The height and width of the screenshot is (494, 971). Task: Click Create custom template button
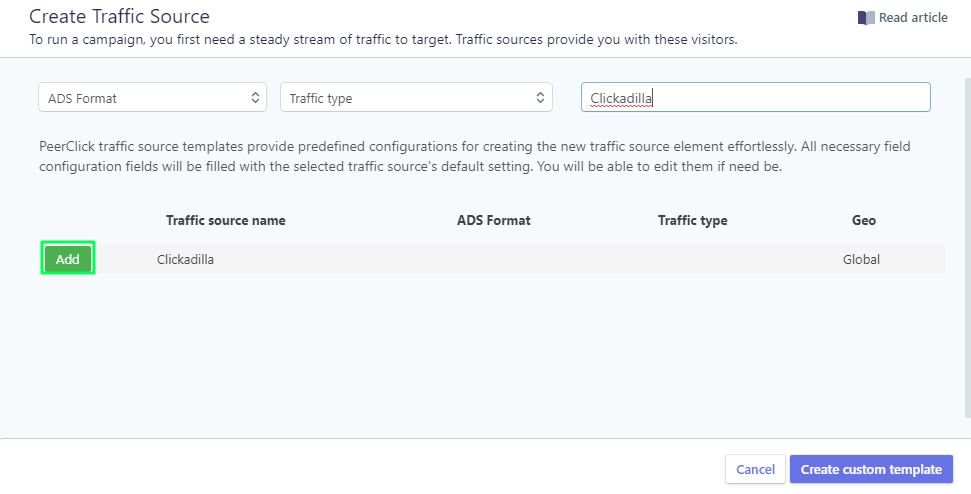point(871,469)
